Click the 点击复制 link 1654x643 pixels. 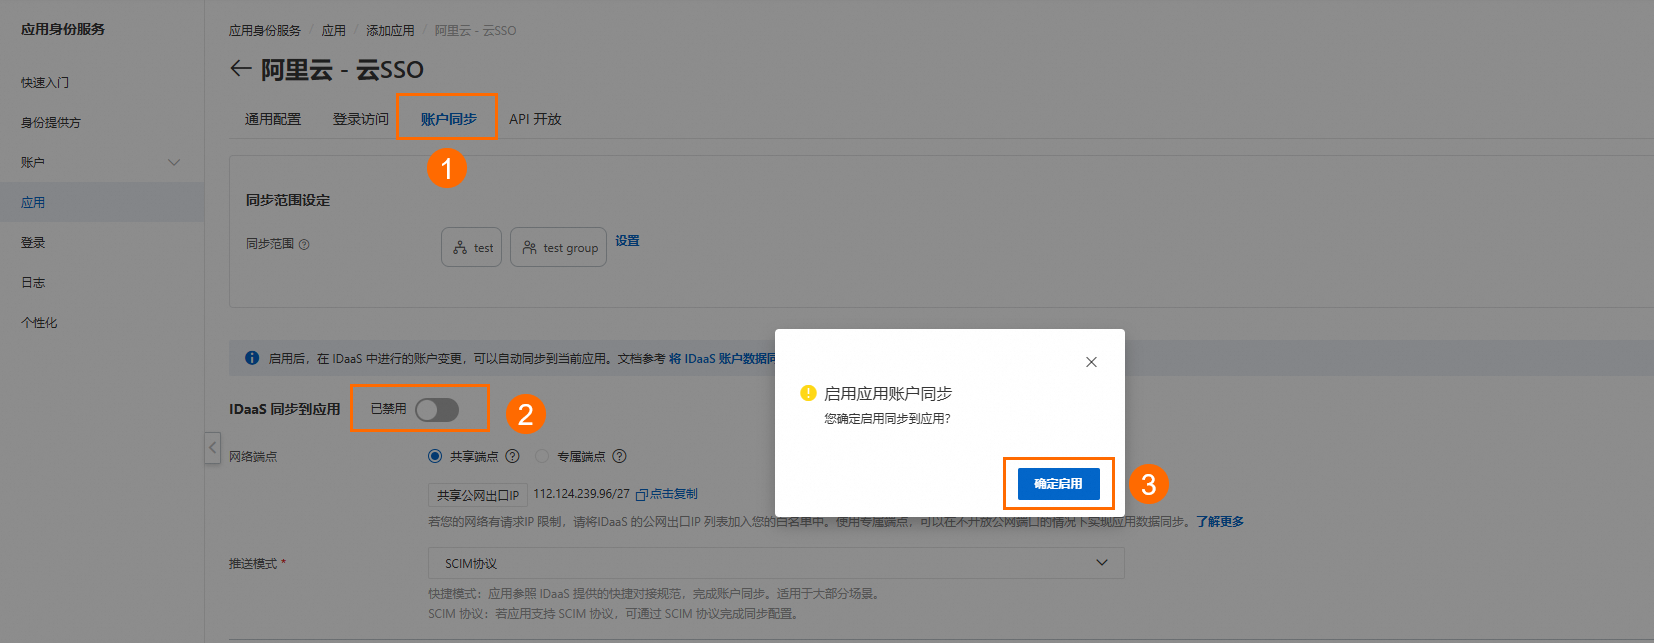click(x=674, y=494)
